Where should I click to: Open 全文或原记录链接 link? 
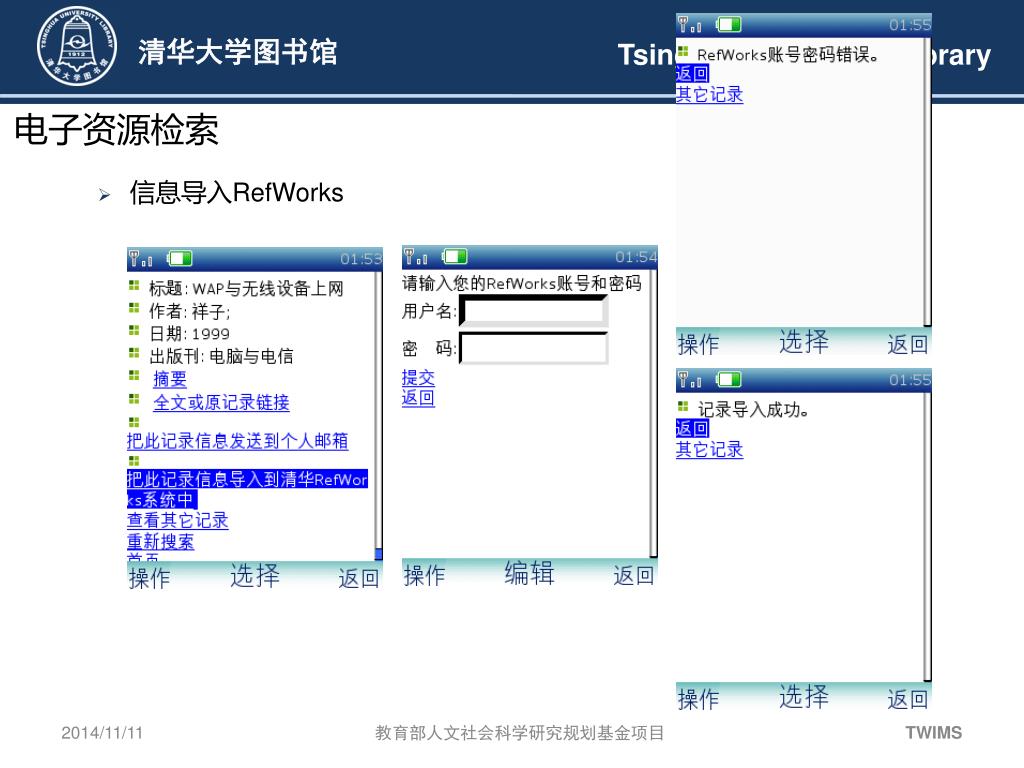pyautogui.click(x=221, y=402)
